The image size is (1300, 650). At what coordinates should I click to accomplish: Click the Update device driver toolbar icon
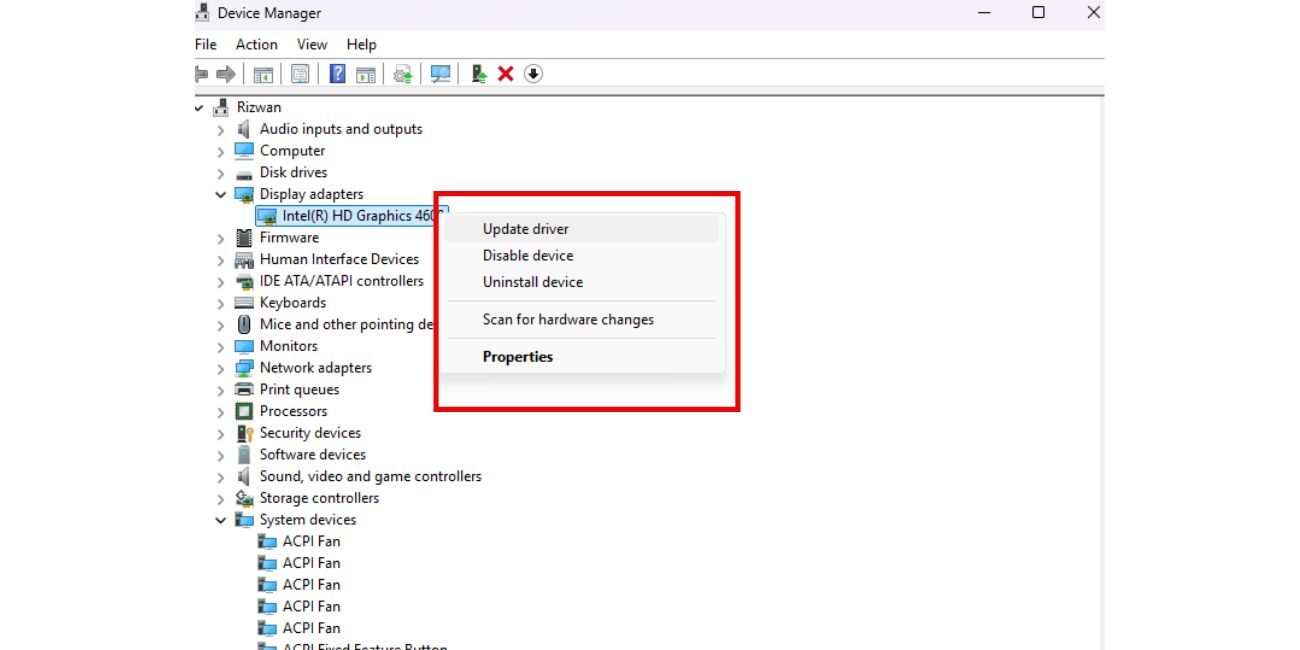(x=403, y=74)
